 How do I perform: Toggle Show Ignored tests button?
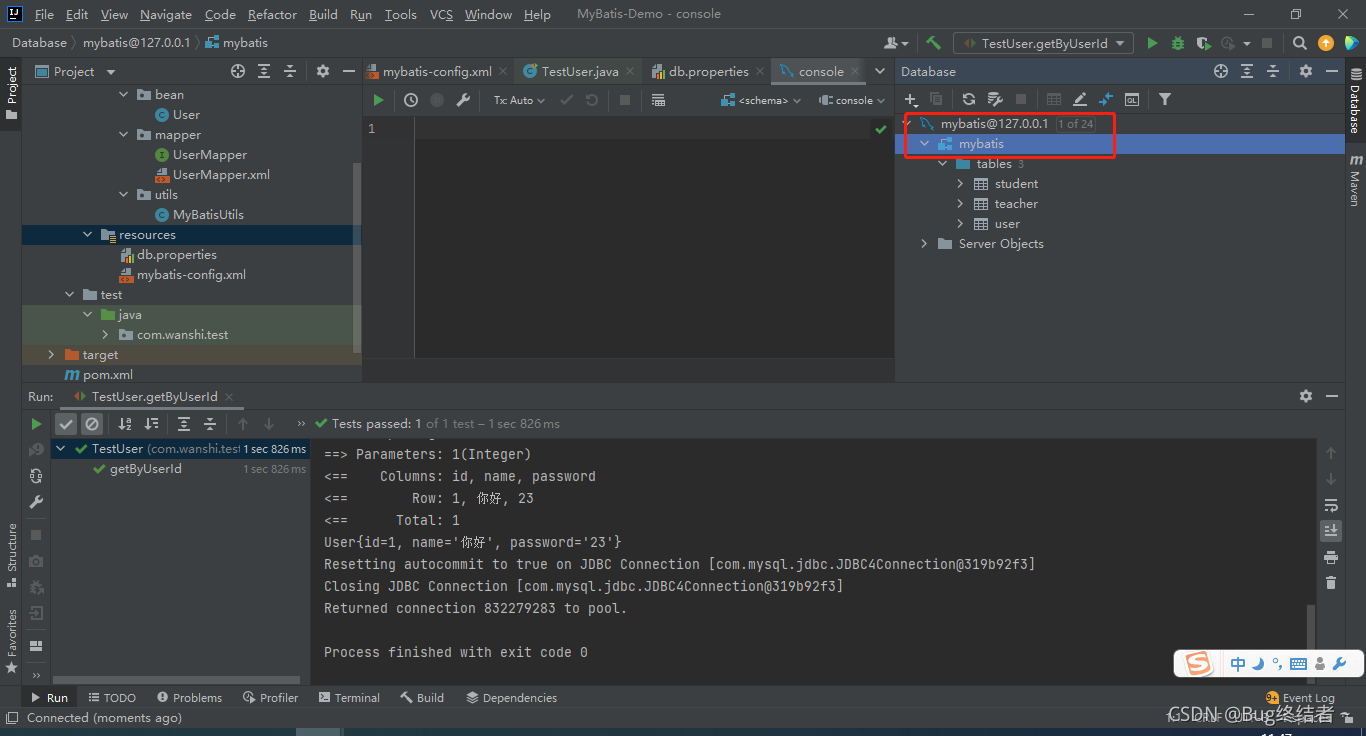tap(92, 424)
